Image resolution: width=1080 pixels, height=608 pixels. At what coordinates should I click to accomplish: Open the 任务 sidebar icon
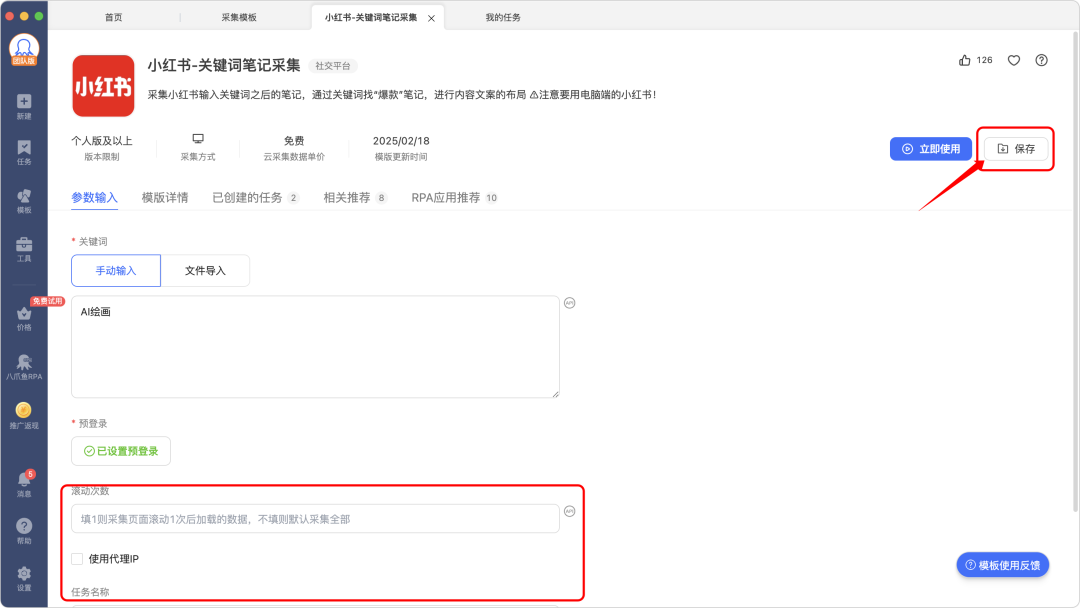pos(24,152)
